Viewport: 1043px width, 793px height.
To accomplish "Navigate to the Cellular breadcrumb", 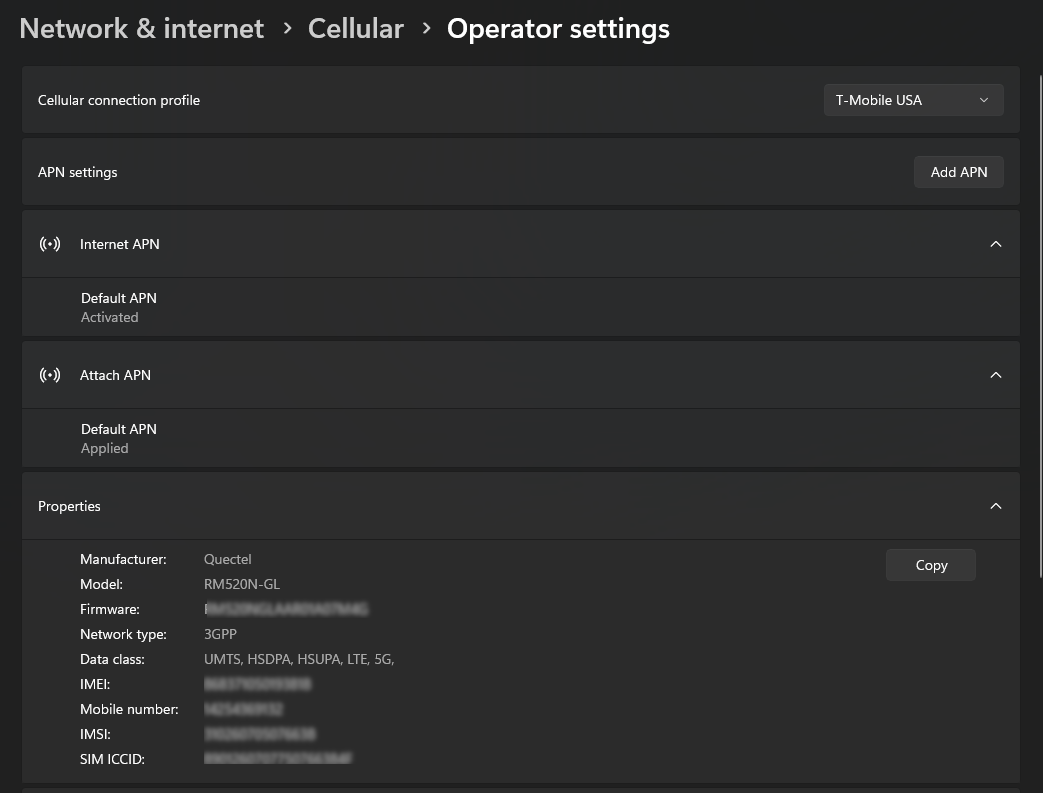I will coord(355,29).
